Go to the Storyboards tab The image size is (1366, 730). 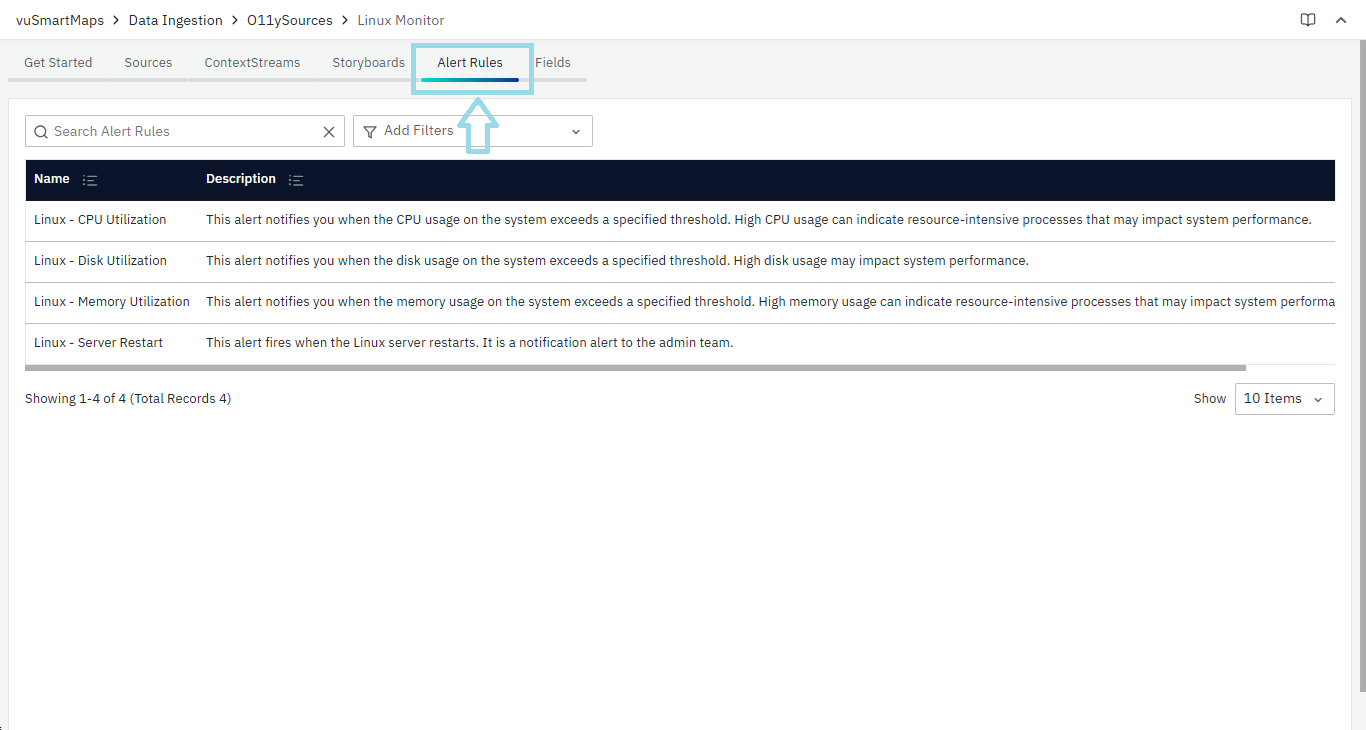click(x=368, y=62)
